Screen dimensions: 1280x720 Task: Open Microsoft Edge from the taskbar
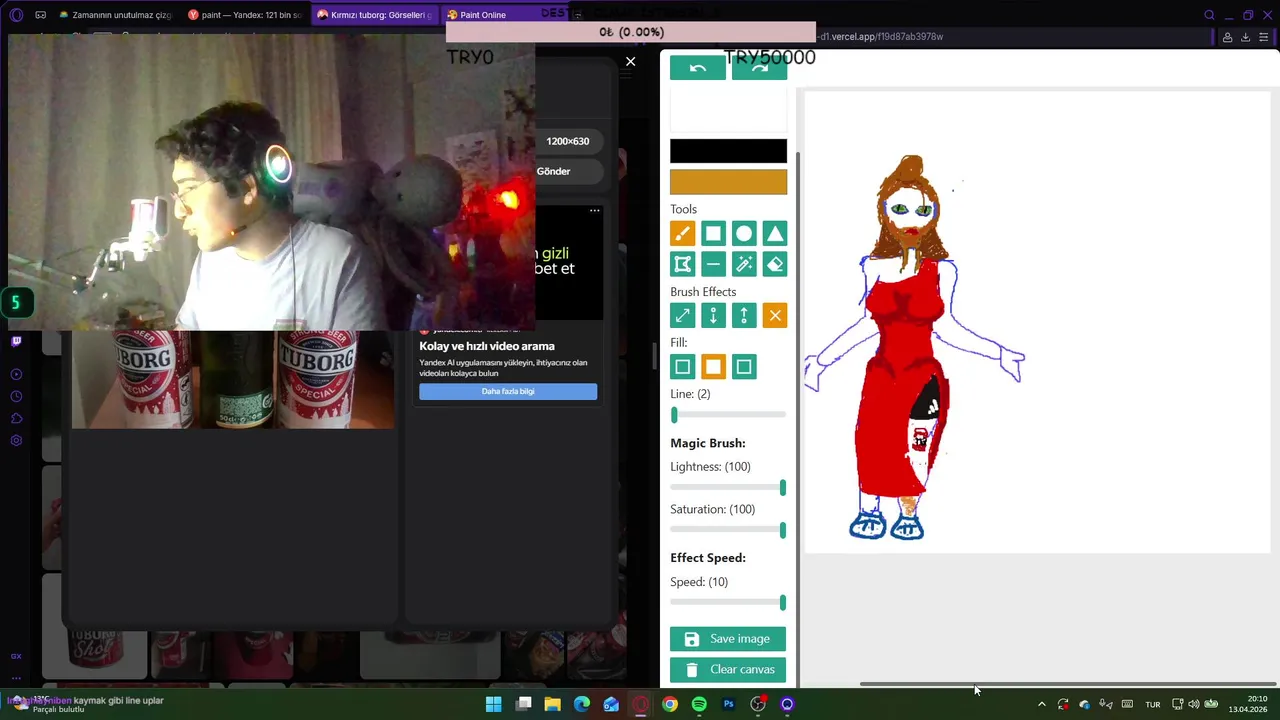(582, 704)
